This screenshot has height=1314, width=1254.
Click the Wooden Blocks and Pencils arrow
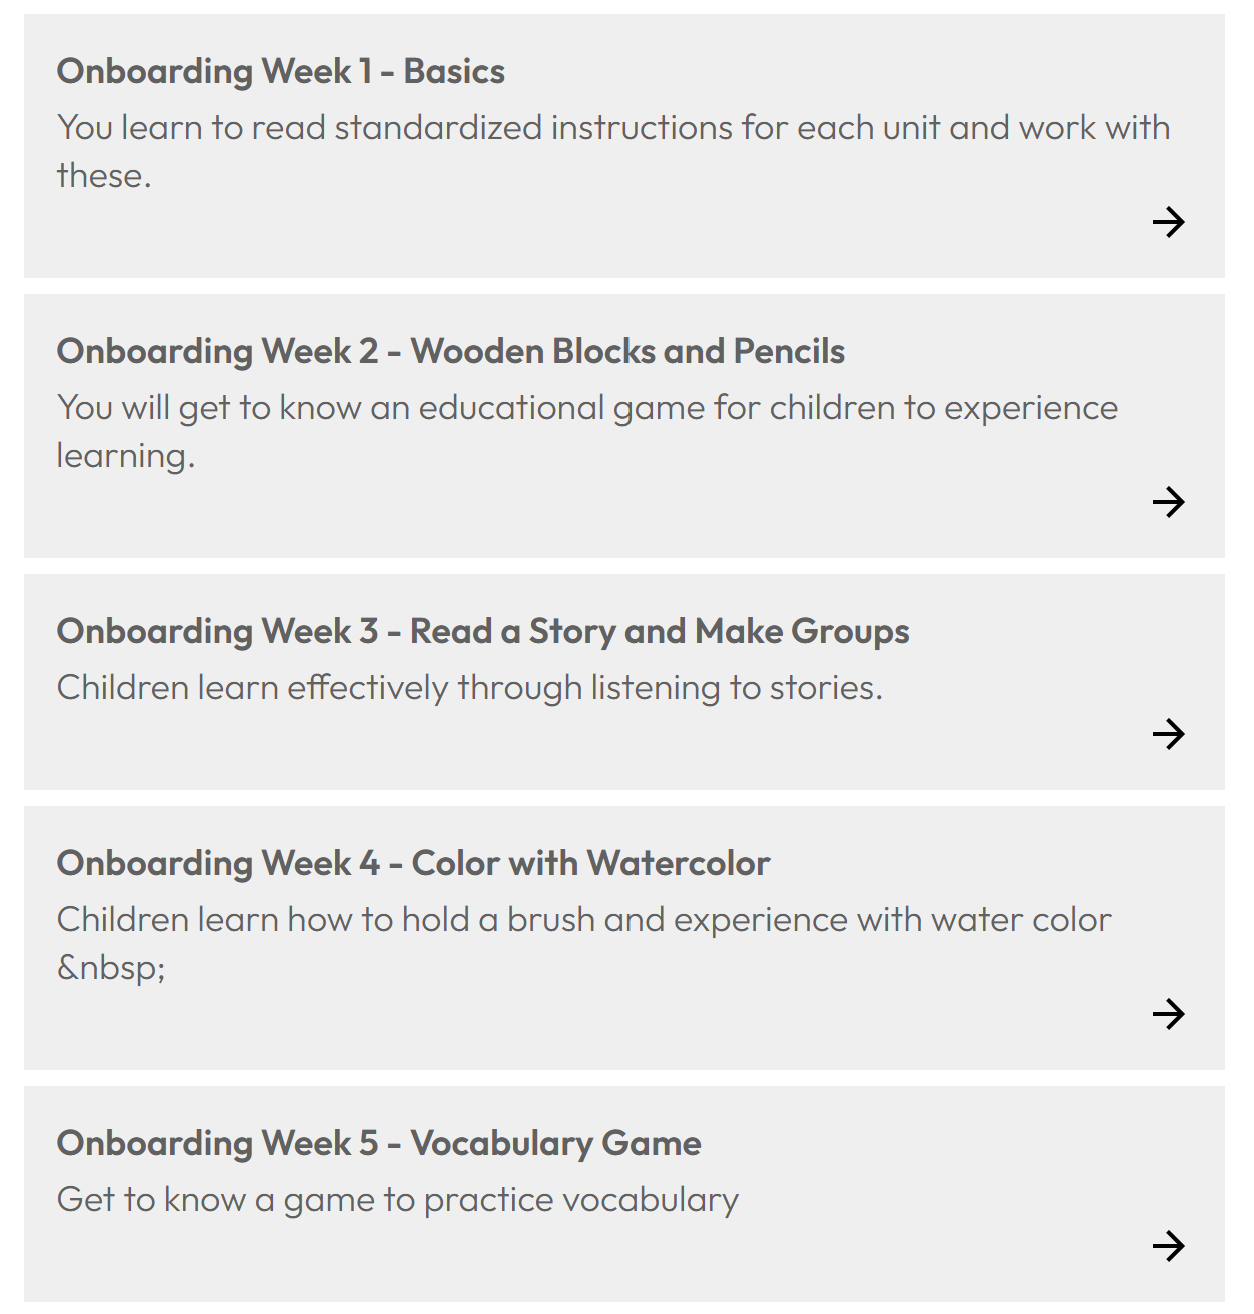point(1168,502)
